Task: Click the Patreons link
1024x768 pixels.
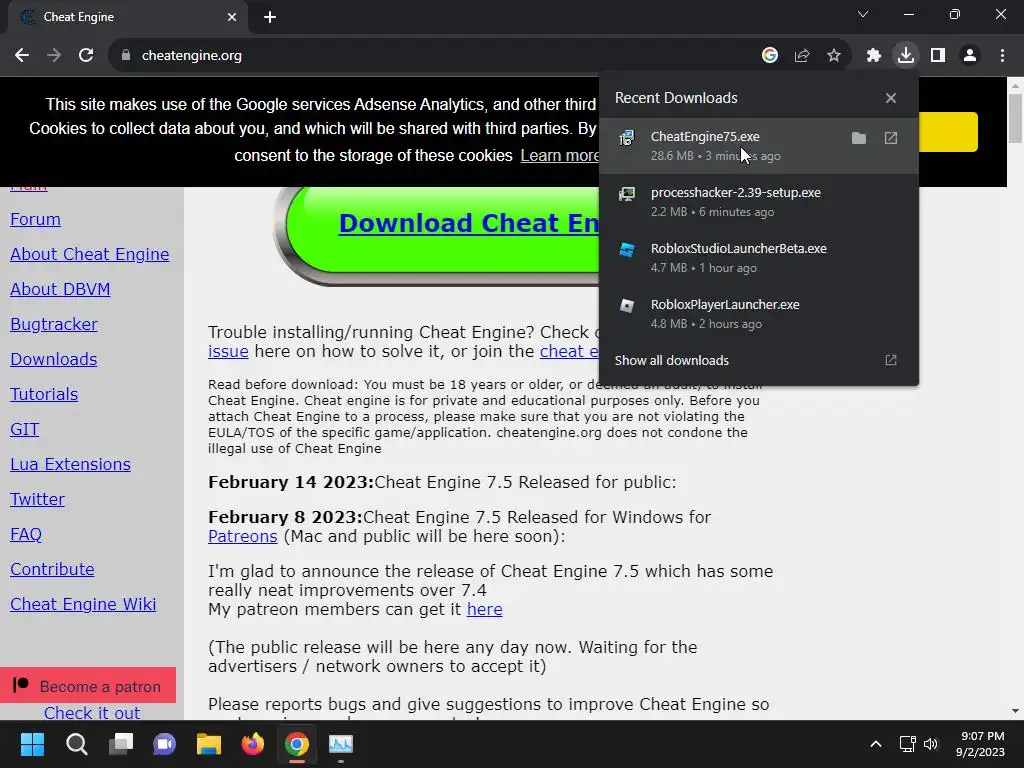Action: (x=243, y=536)
